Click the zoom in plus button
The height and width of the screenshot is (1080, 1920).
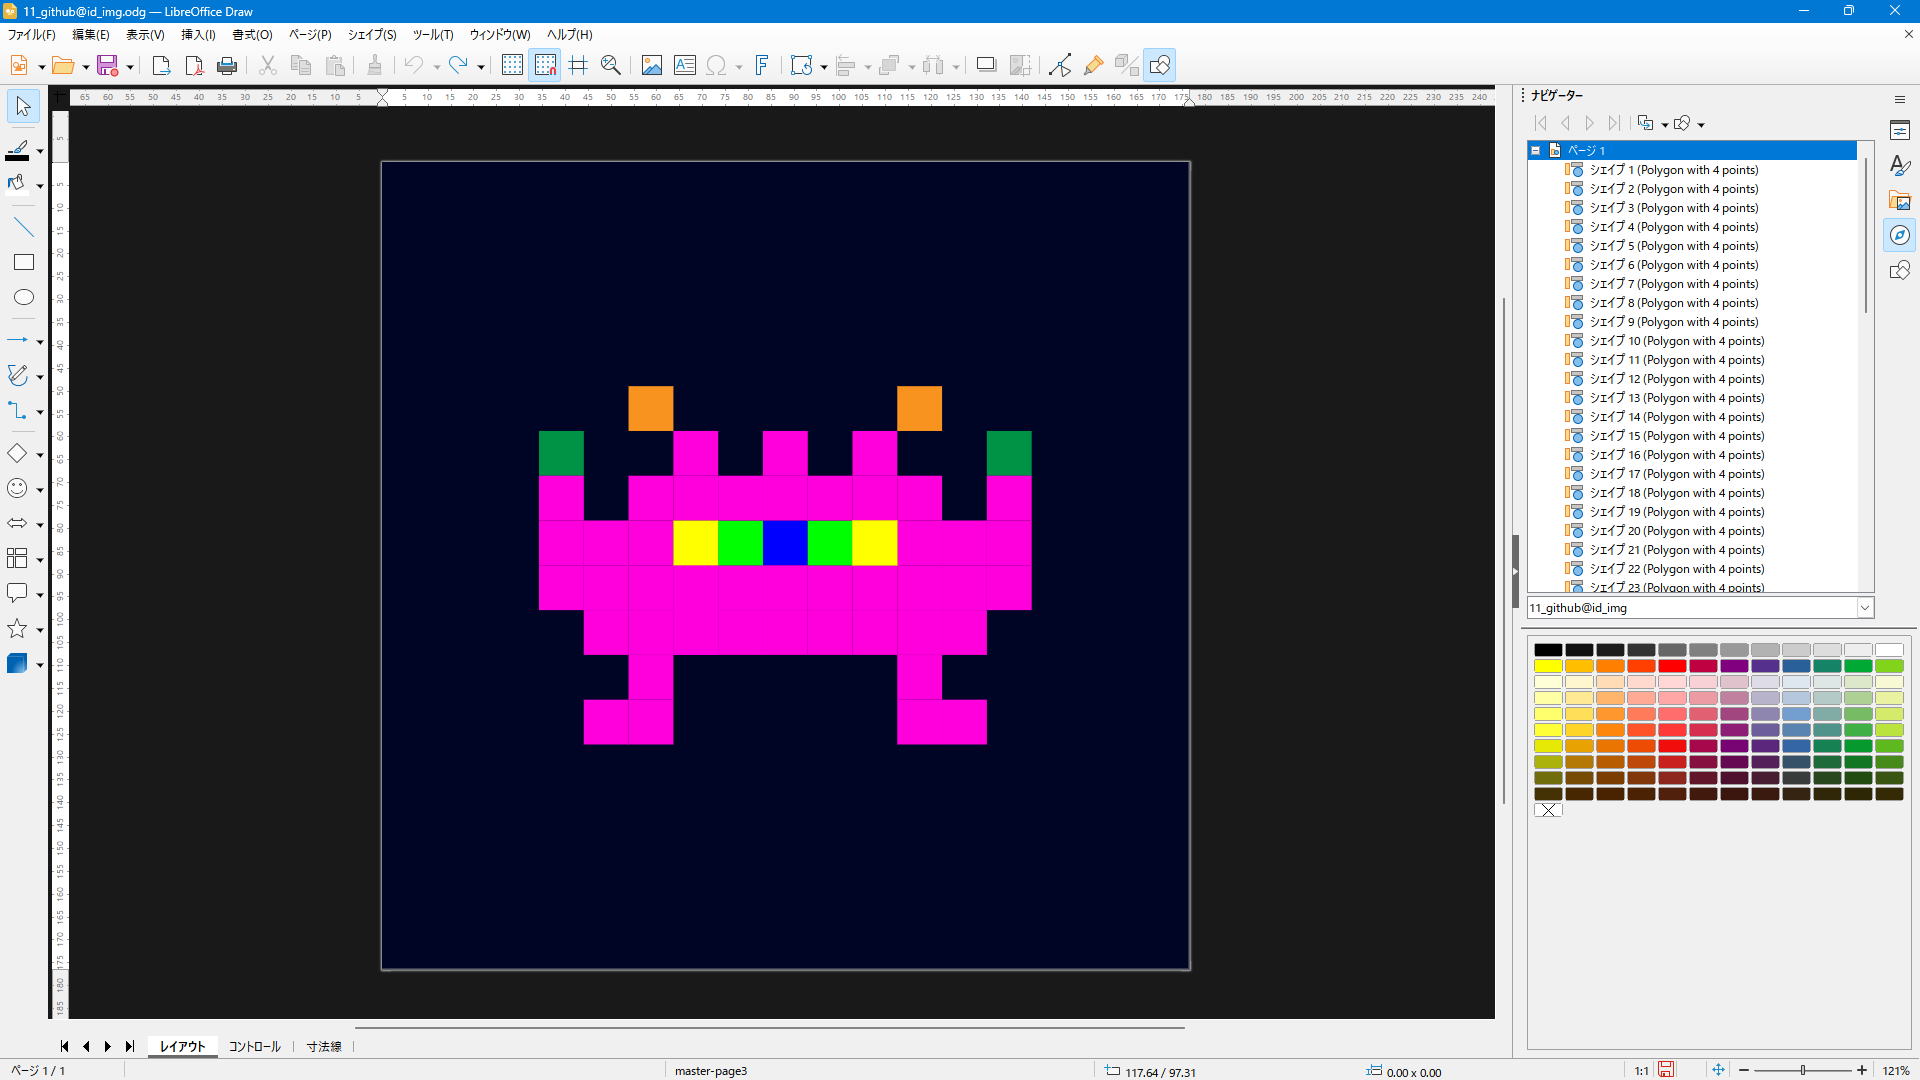coord(1862,1070)
